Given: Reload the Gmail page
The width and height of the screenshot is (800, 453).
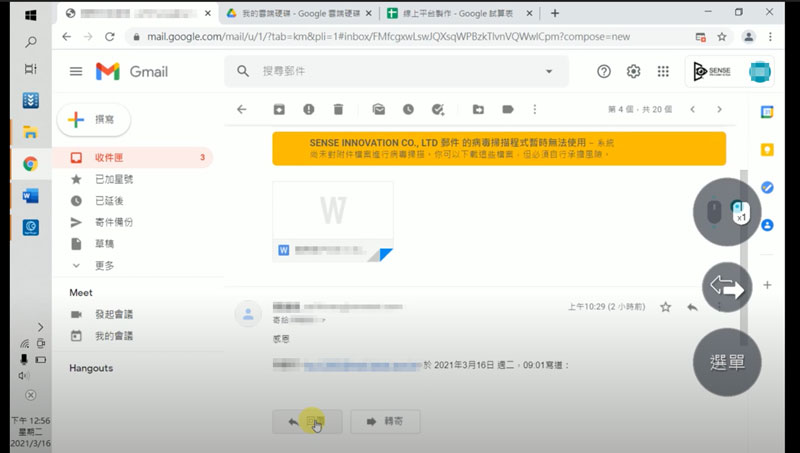Looking at the screenshot, I should pyautogui.click(x=109, y=37).
